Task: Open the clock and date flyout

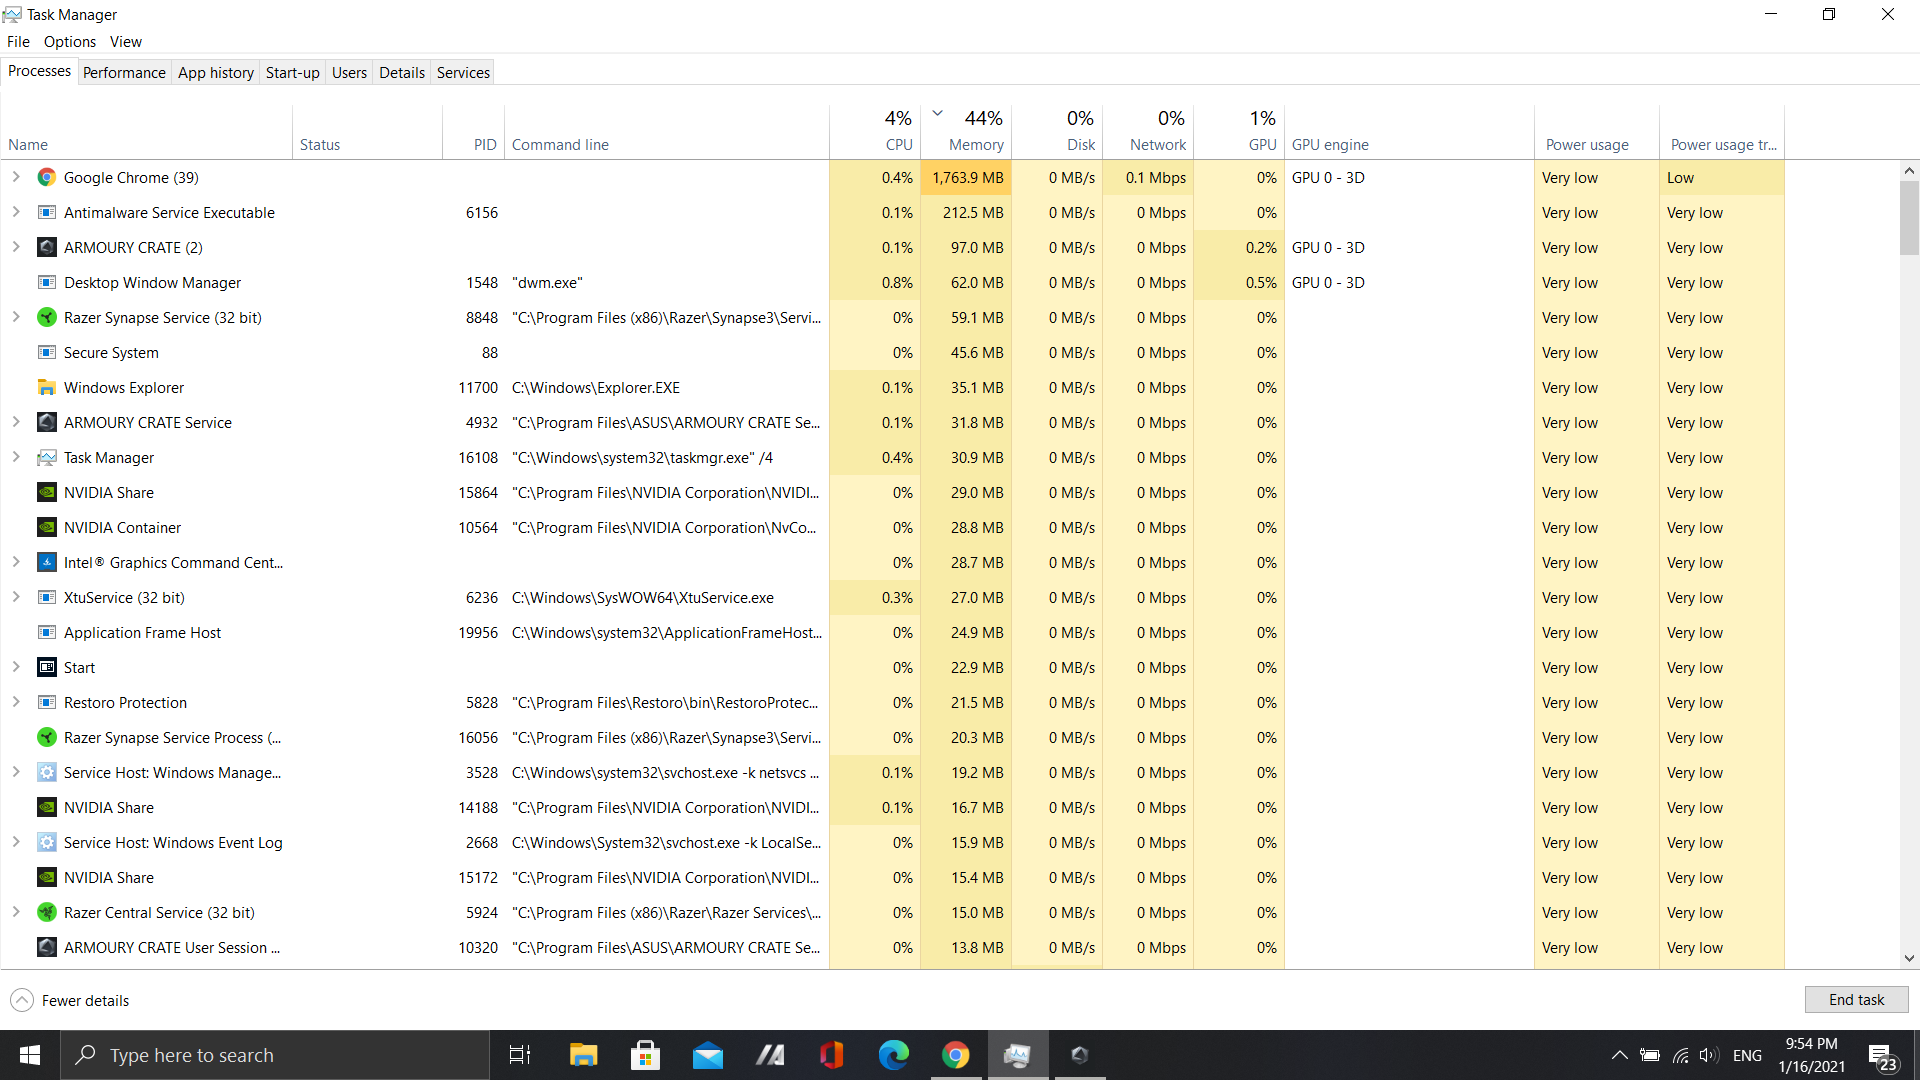Action: pos(1811,1055)
